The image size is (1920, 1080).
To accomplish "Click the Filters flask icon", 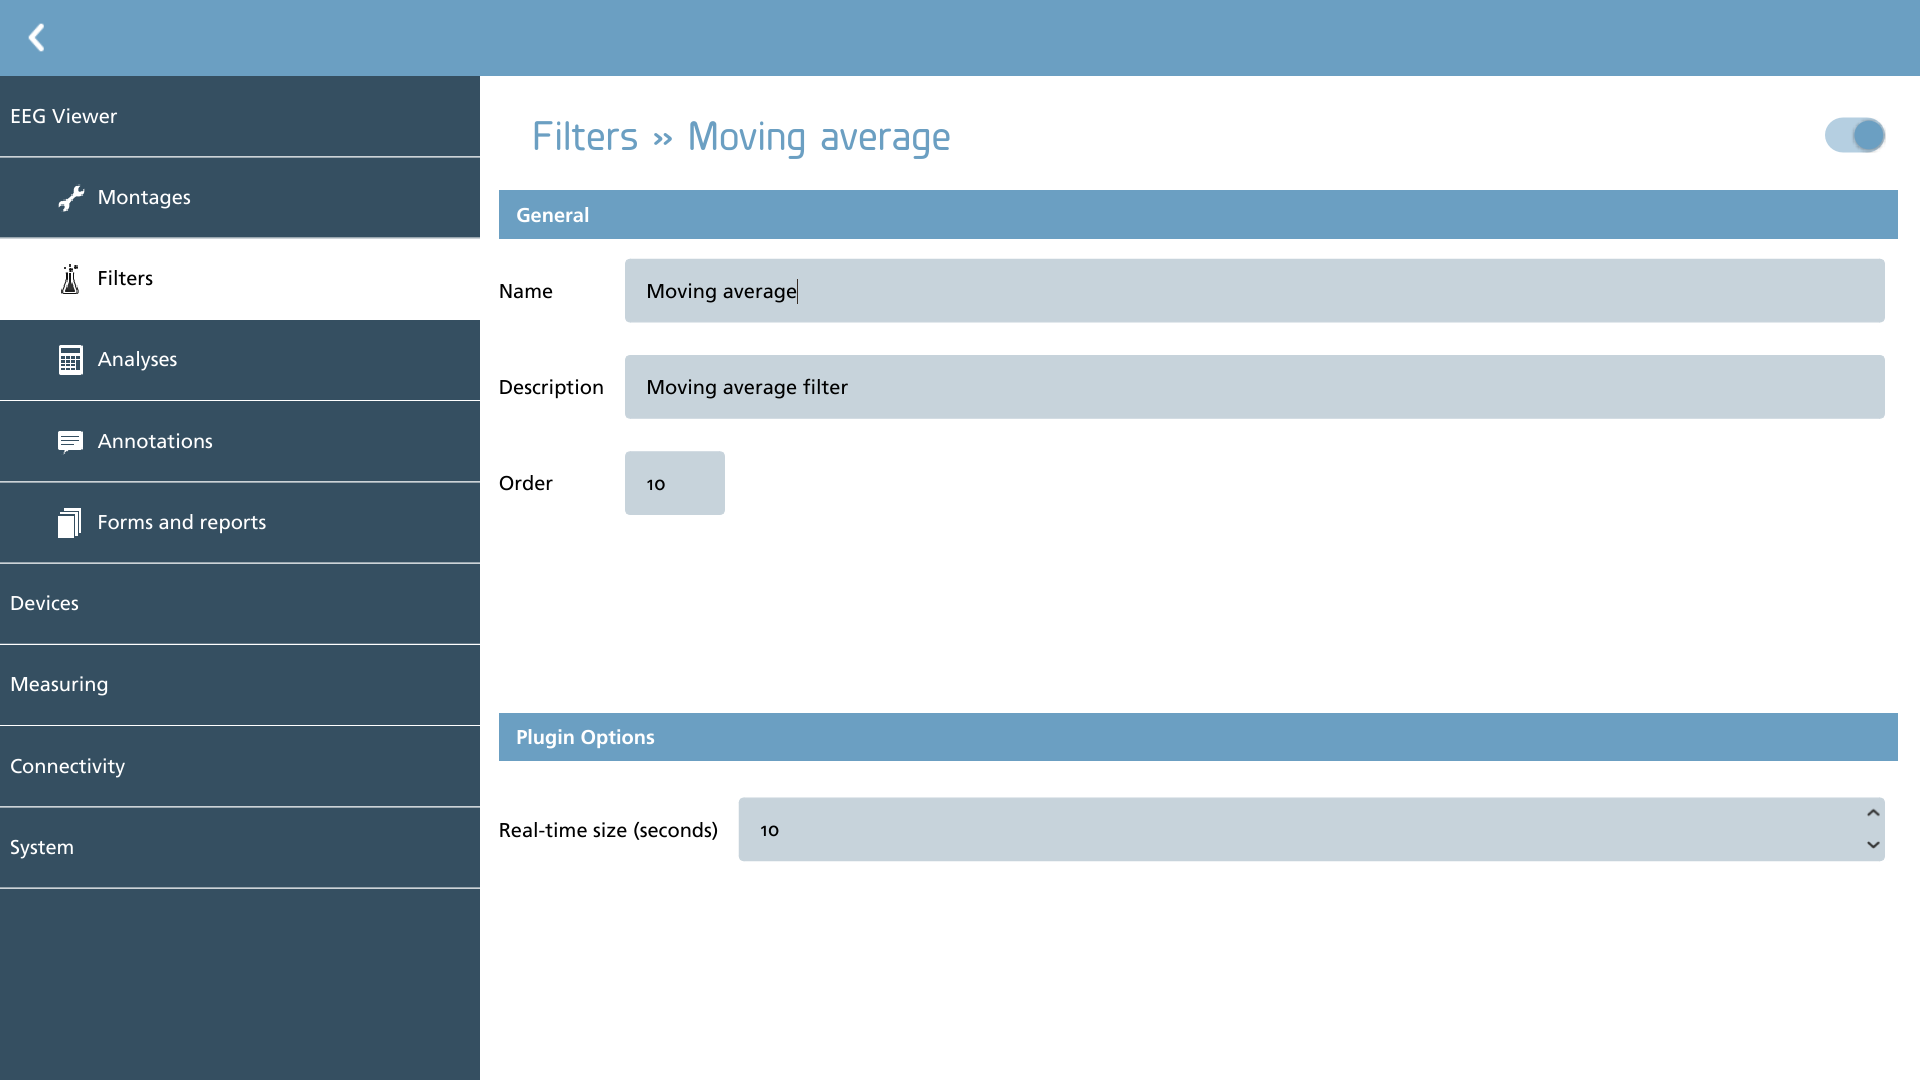I will pos(70,279).
